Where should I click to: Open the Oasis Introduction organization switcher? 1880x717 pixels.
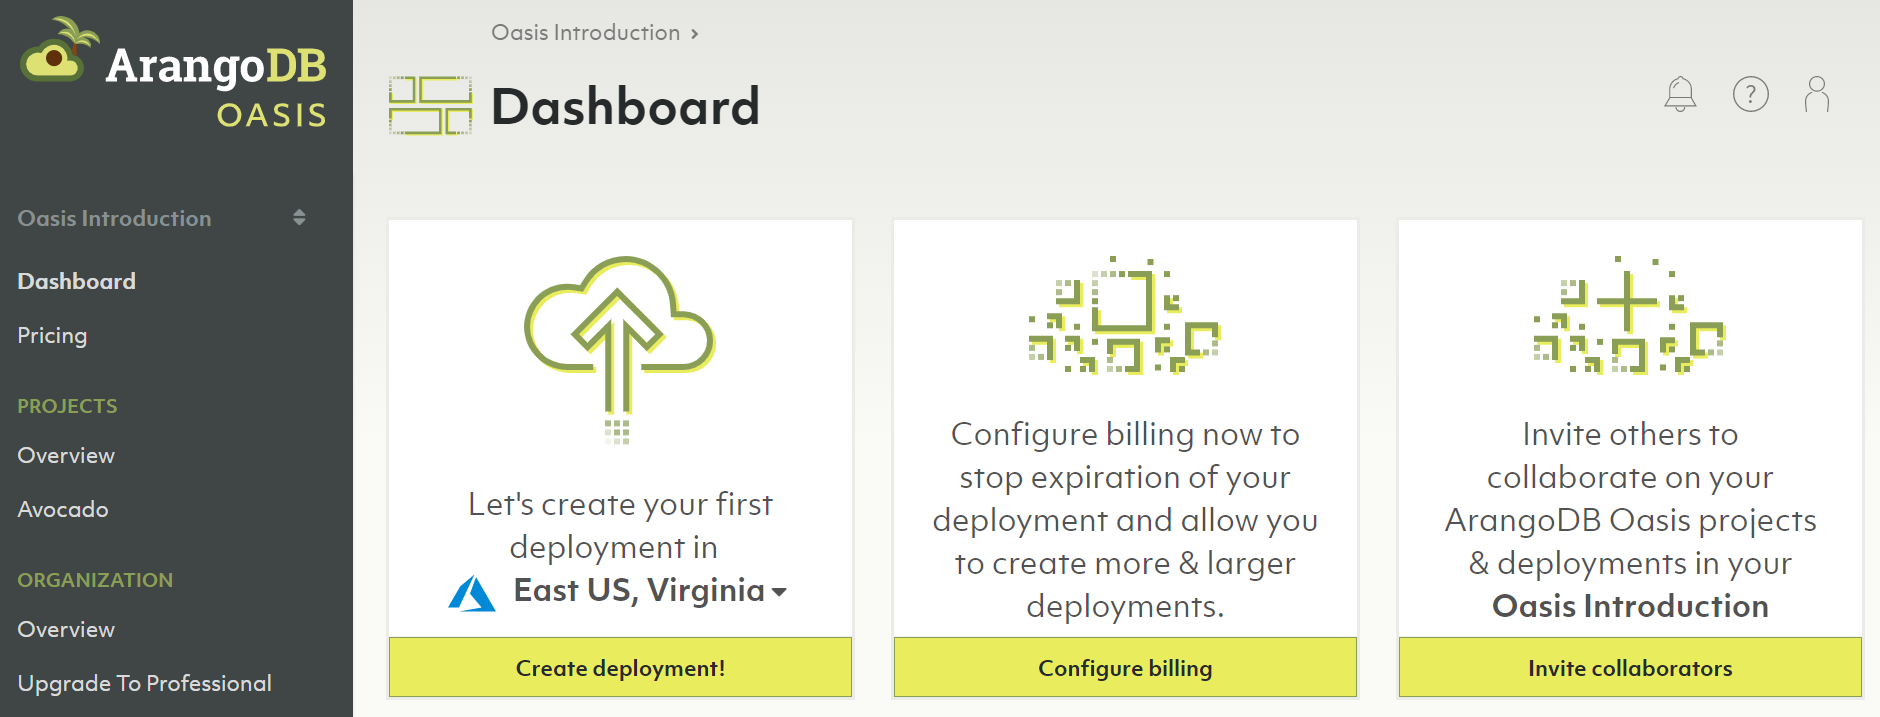(x=160, y=218)
